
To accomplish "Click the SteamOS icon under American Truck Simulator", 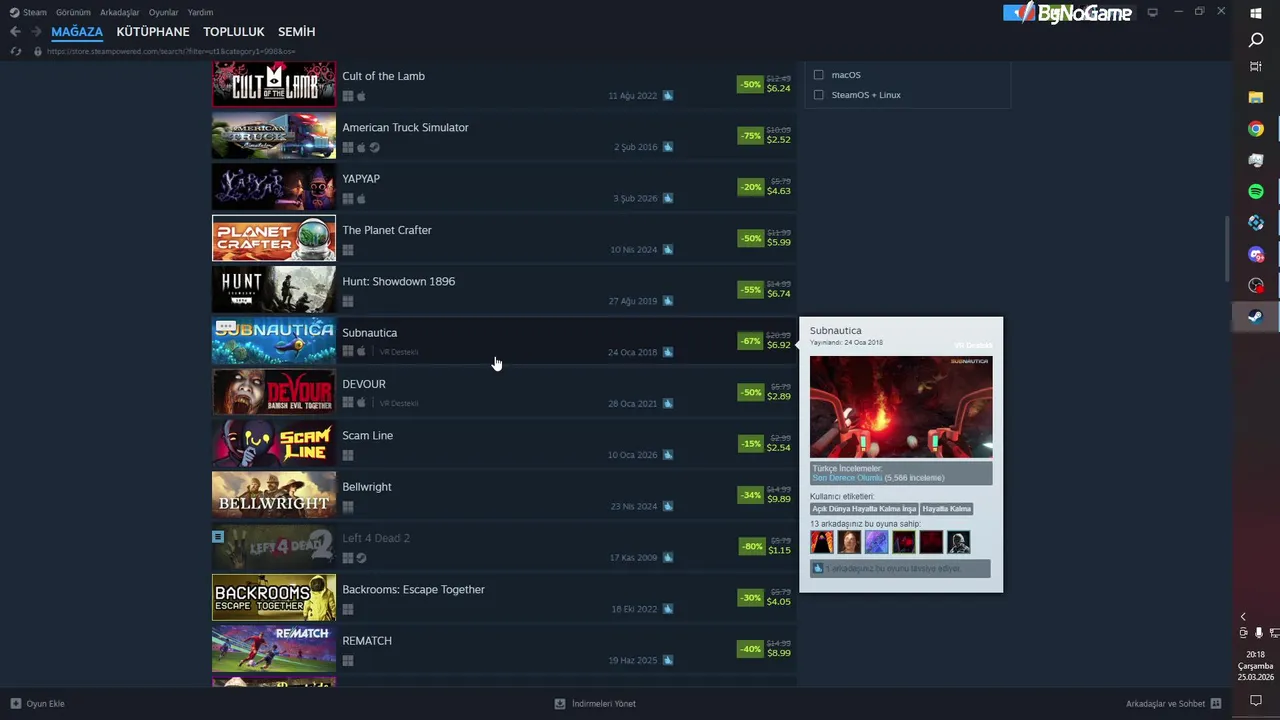I will 374,148.
